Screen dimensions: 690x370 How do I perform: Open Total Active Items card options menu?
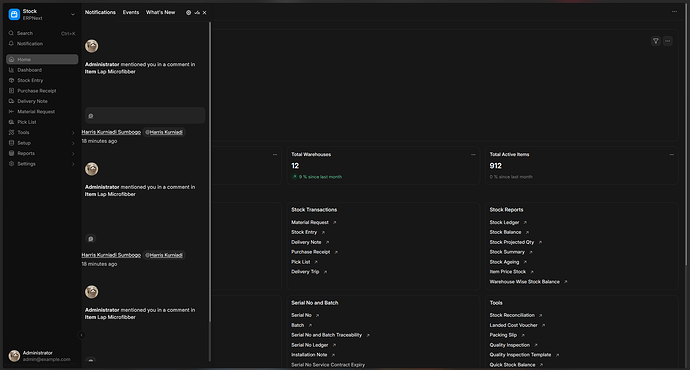click(x=672, y=154)
